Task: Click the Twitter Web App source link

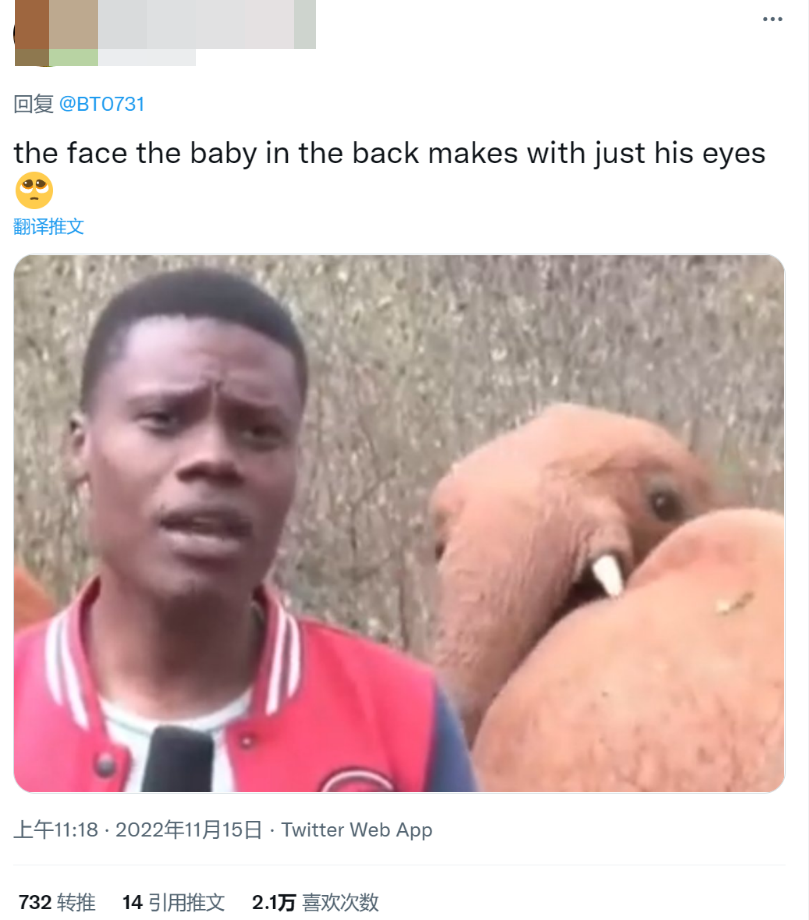Action: [357, 830]
